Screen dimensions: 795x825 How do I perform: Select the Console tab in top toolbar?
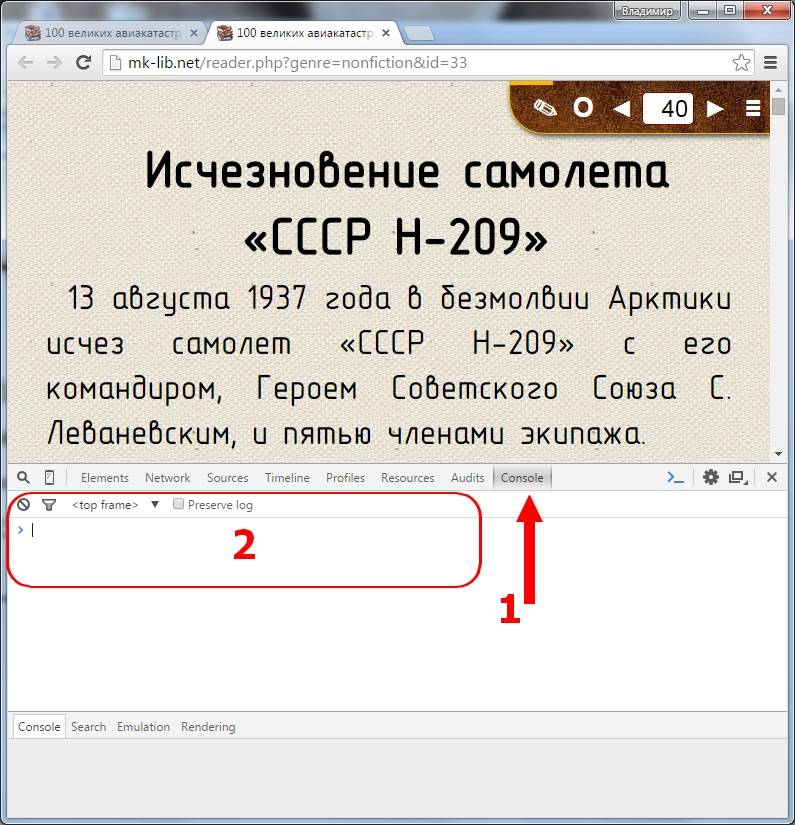[522, 478]
